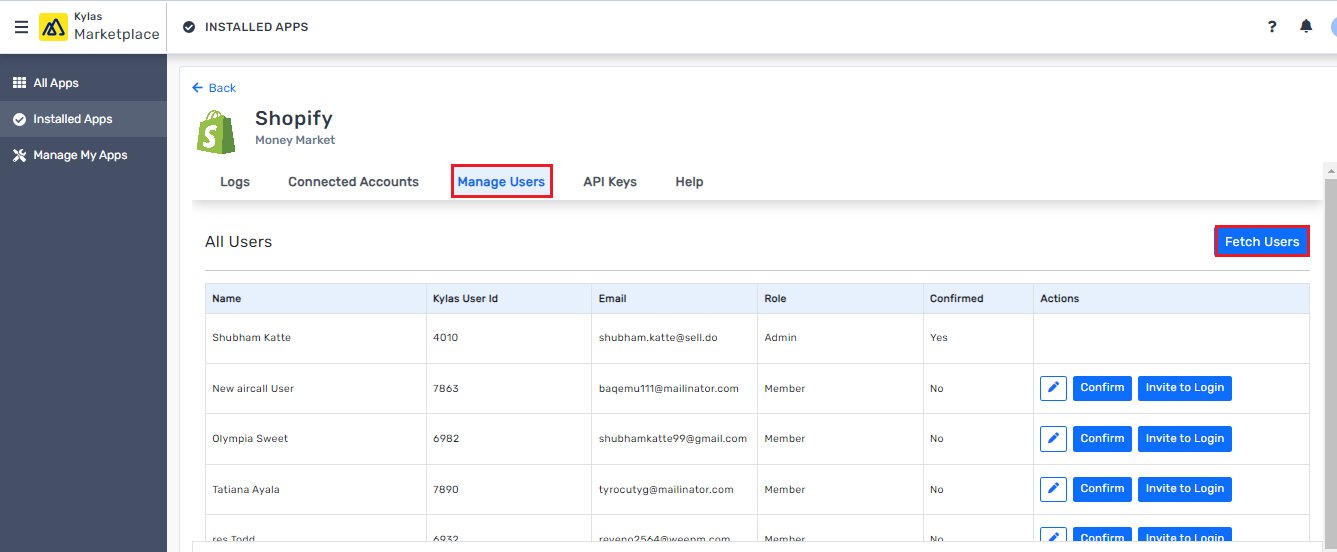This screenshot has height=552, width=1337.
Task: Click the Name column header
Action: 316,298
